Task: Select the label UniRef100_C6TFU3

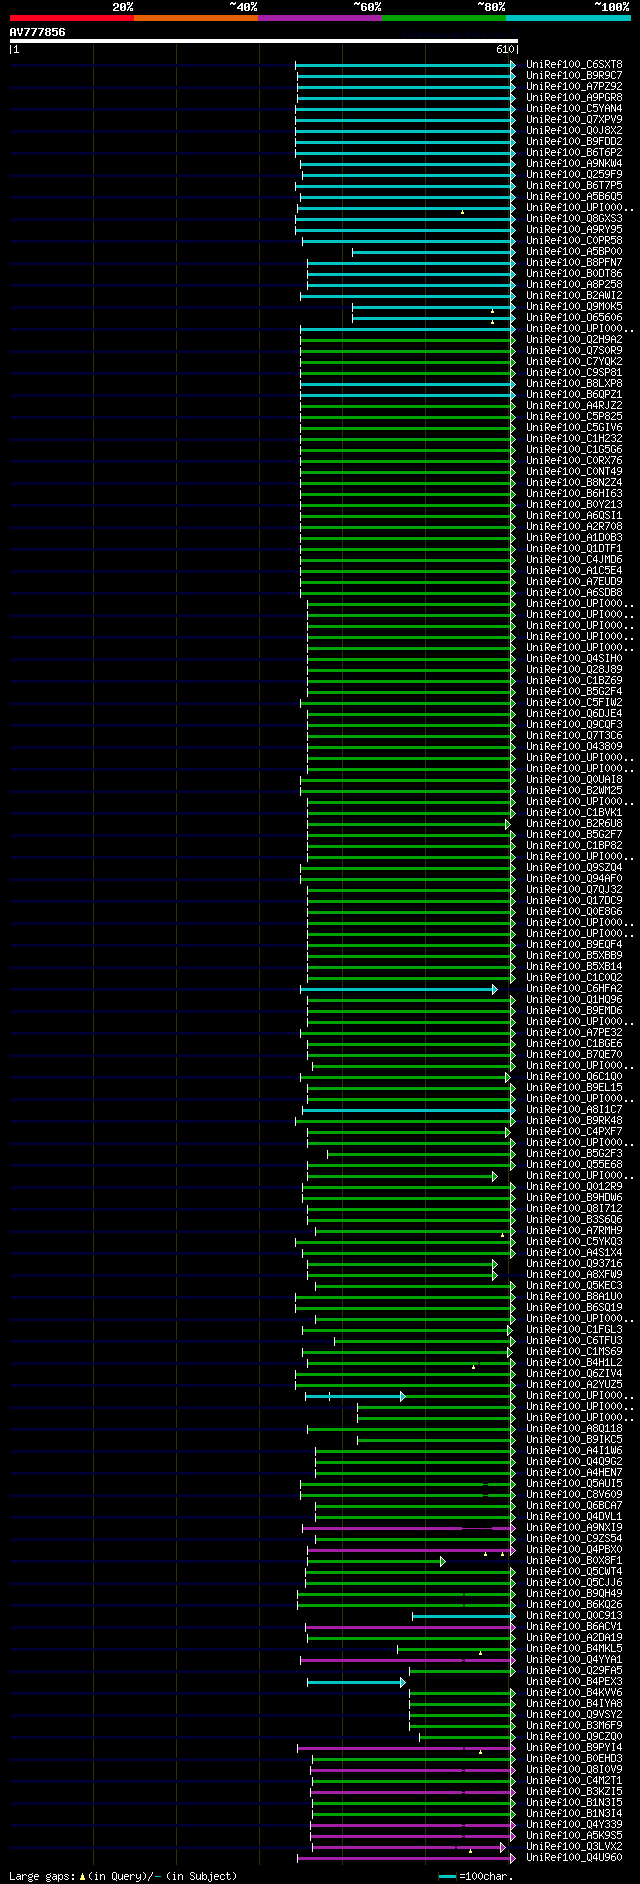Action: pos(574,1340)
